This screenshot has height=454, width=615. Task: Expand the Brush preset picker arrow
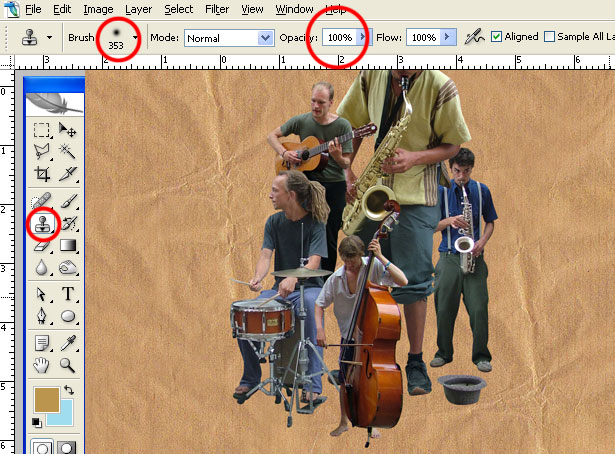(135, 38)
